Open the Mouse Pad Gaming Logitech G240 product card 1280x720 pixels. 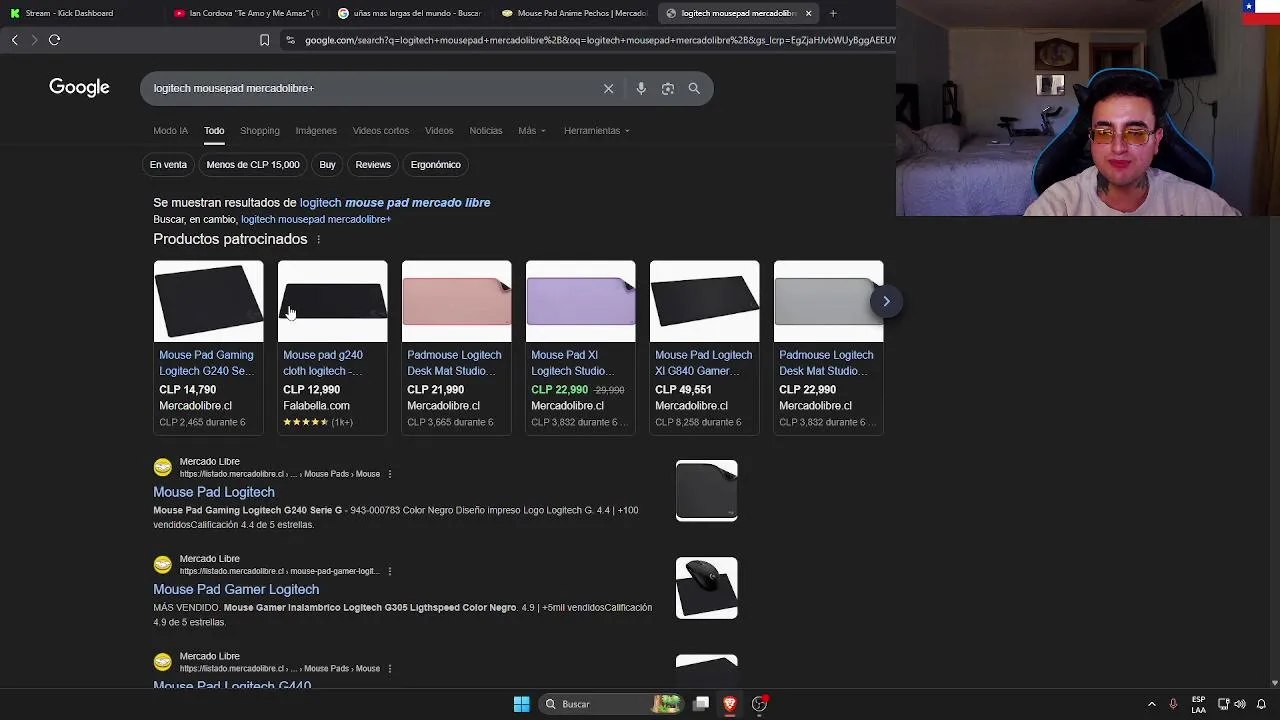pyautogui.click(x=208, y=346)
